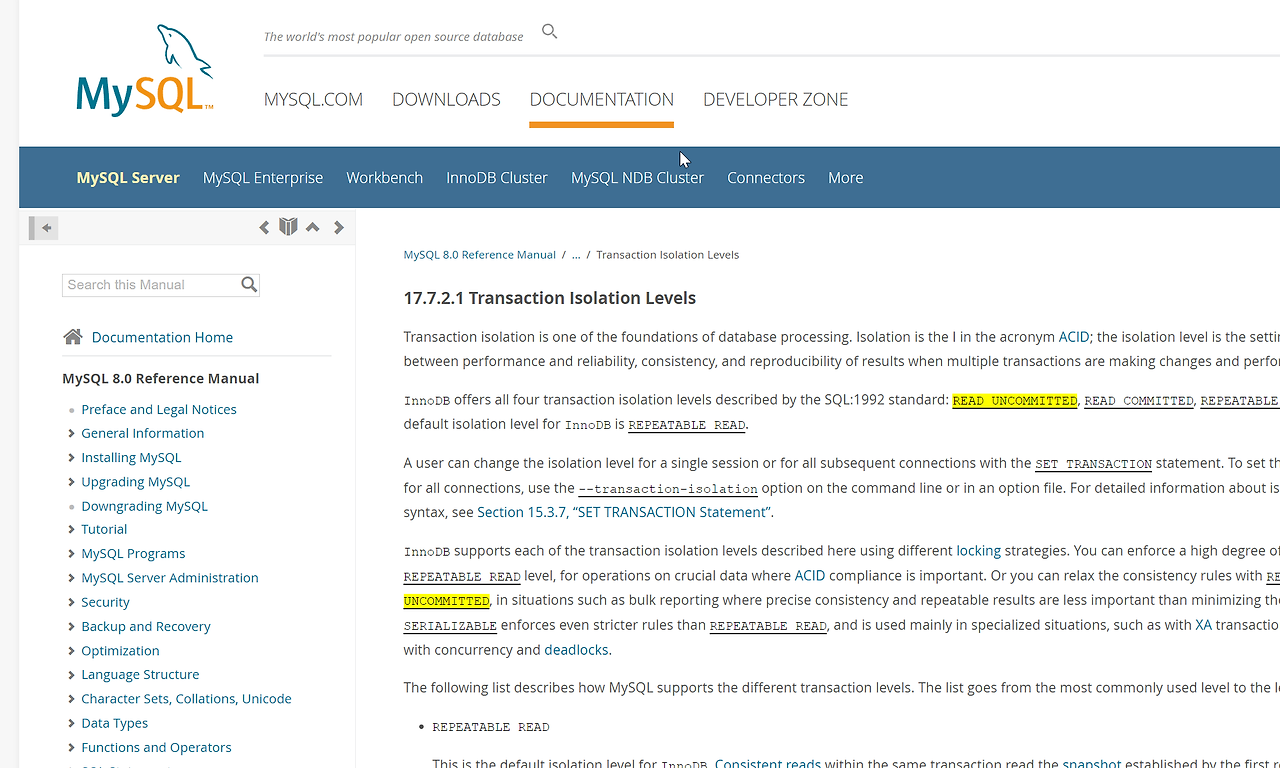
Task: Open the deadlocks glossary link
Action: [x=576, y=649]
